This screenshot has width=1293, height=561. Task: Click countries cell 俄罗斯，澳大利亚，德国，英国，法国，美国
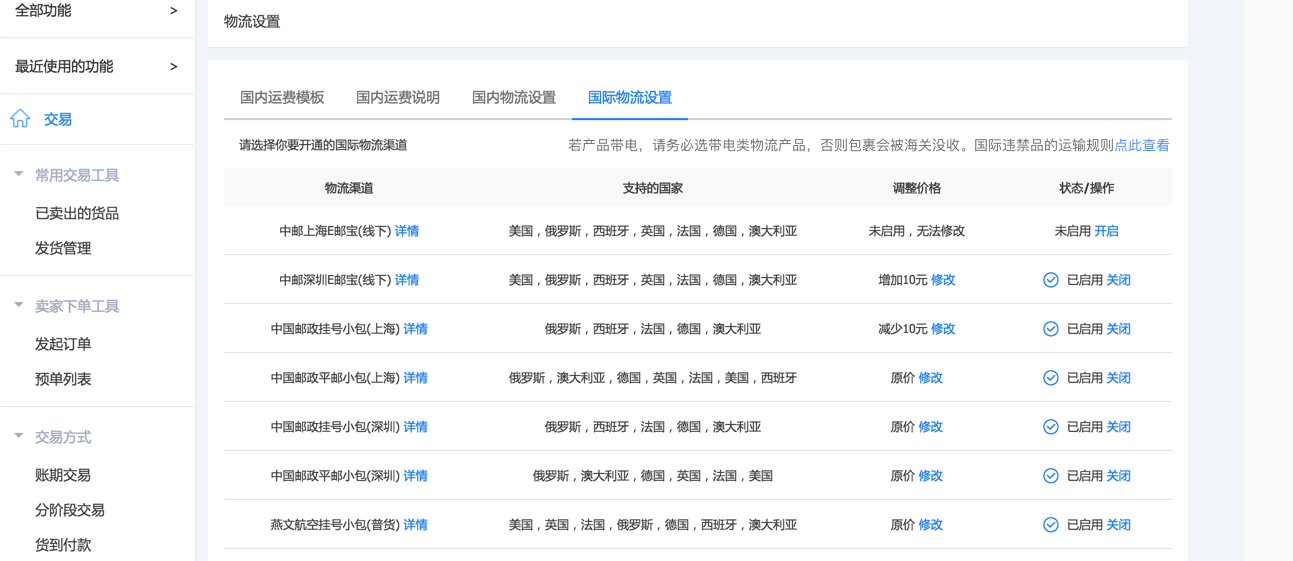click(653, 476)
